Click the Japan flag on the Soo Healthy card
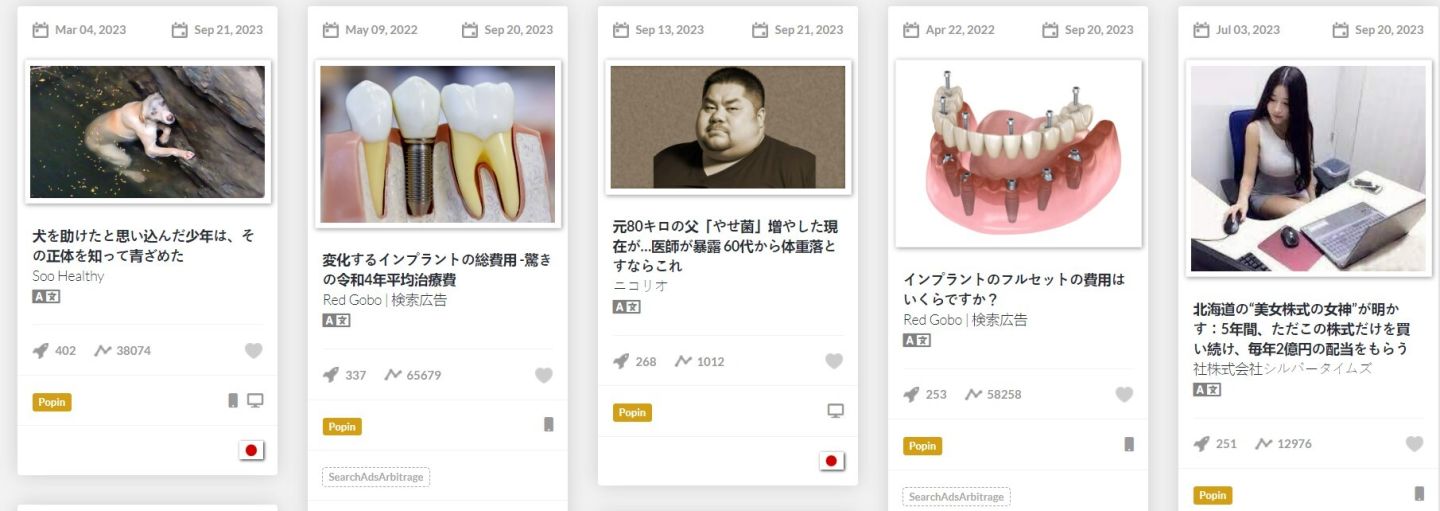 pos(251,450)
